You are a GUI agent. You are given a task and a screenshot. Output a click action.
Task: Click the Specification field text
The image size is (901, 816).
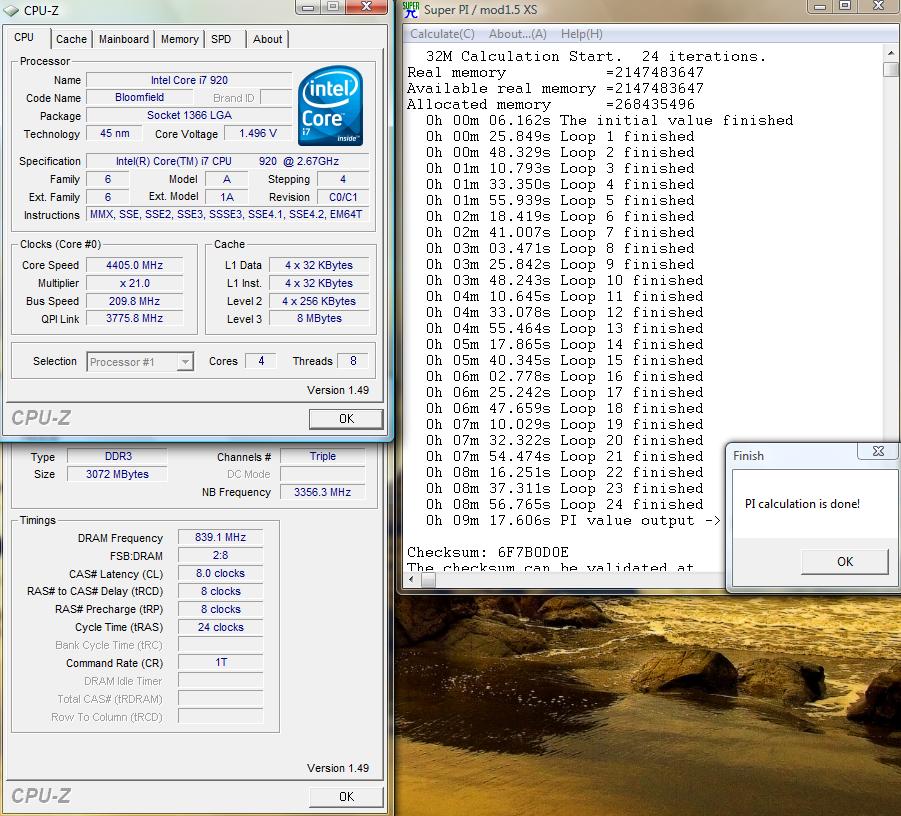pos(228,161)
